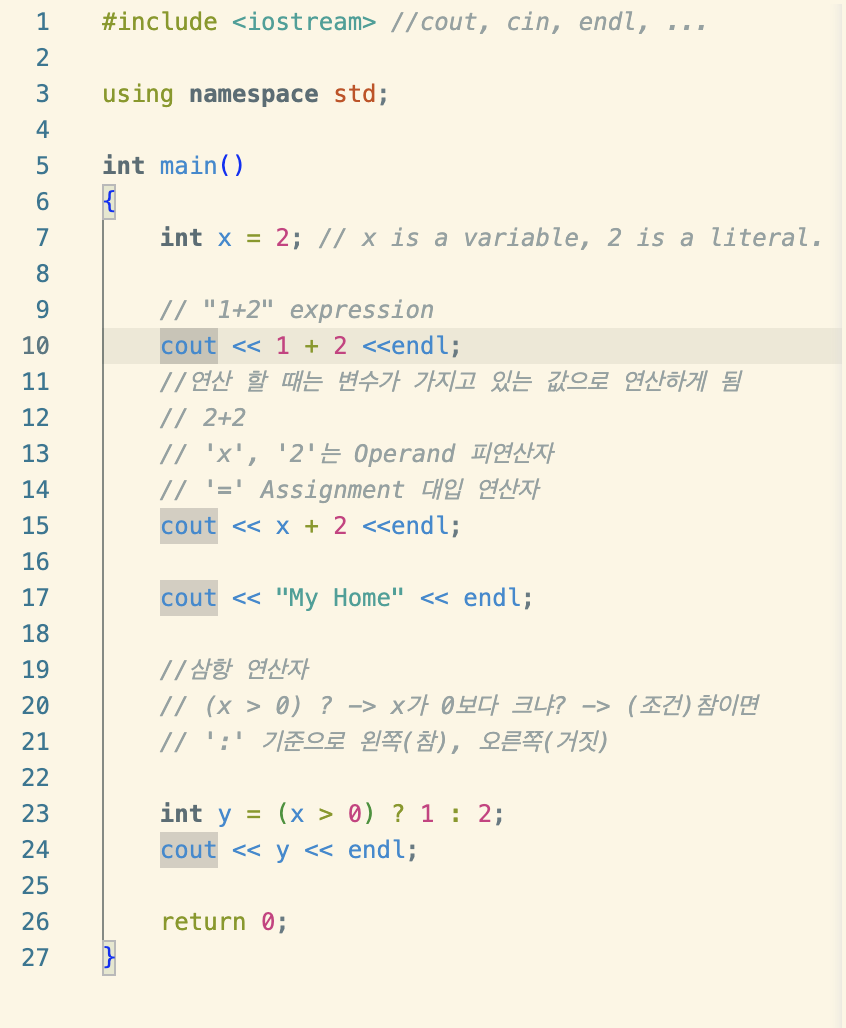Click line number 27 in the gutter

coord(35,957)
